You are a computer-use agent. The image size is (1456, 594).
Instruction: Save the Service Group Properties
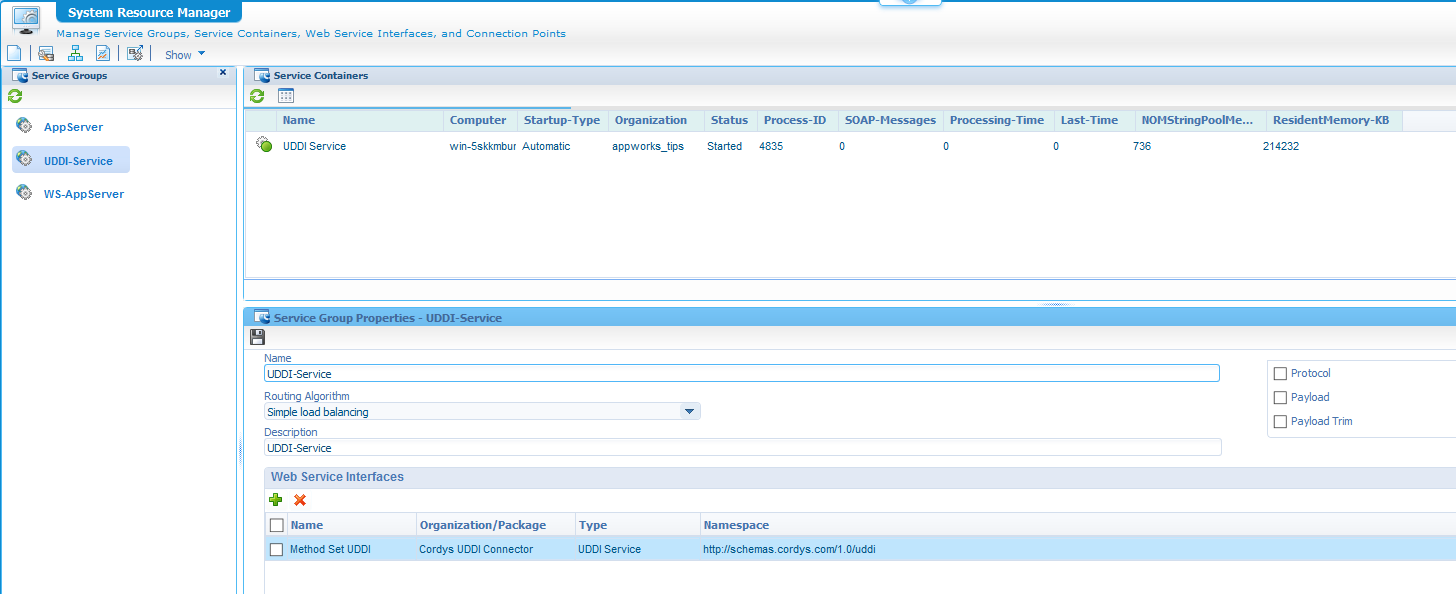tap(257, 338)
